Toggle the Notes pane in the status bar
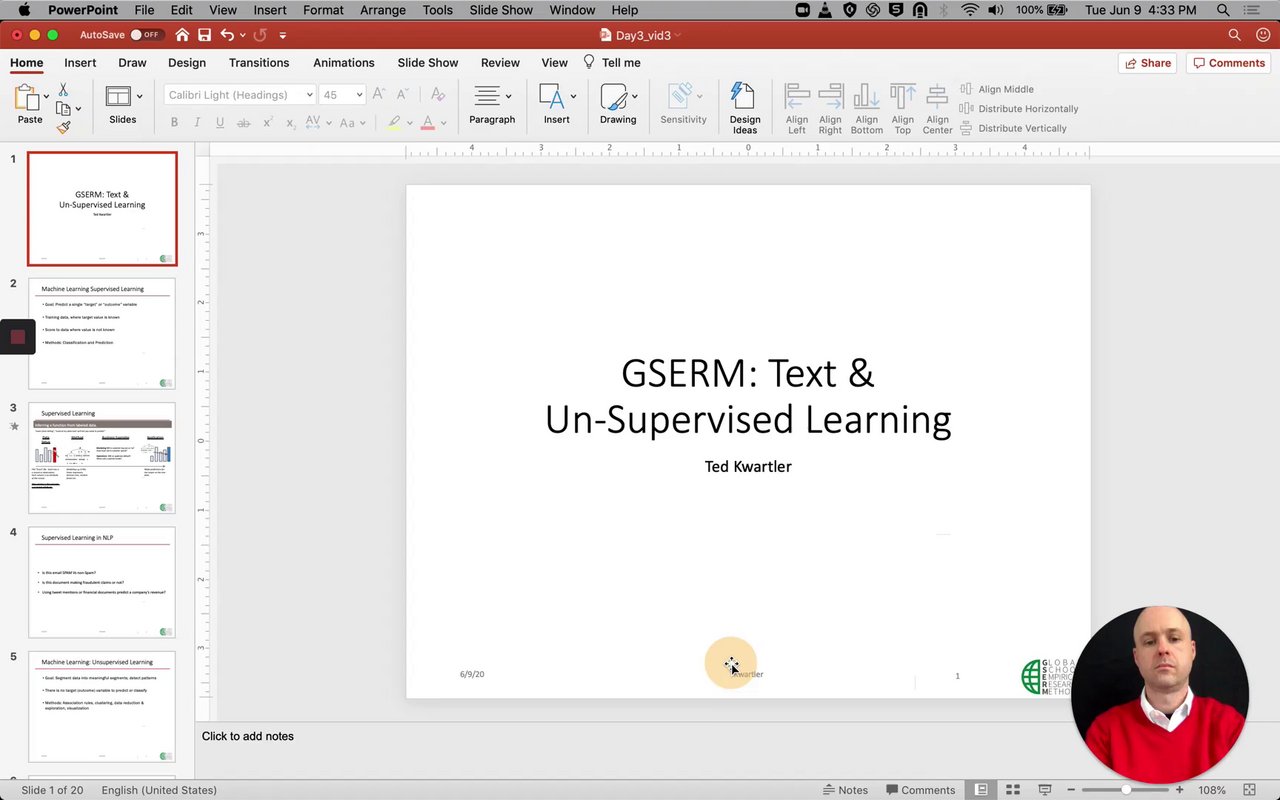The image size is (1280, 800). [845, 790]
